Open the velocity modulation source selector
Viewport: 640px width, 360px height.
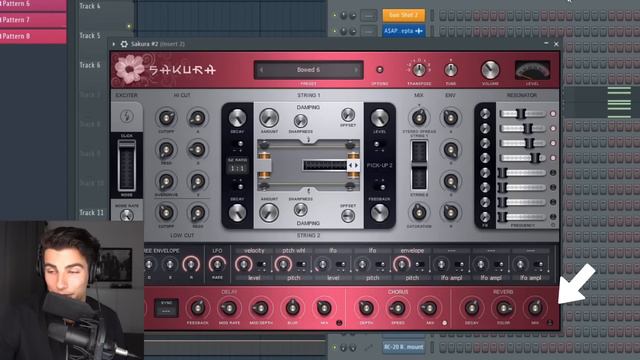pos(254,251)
